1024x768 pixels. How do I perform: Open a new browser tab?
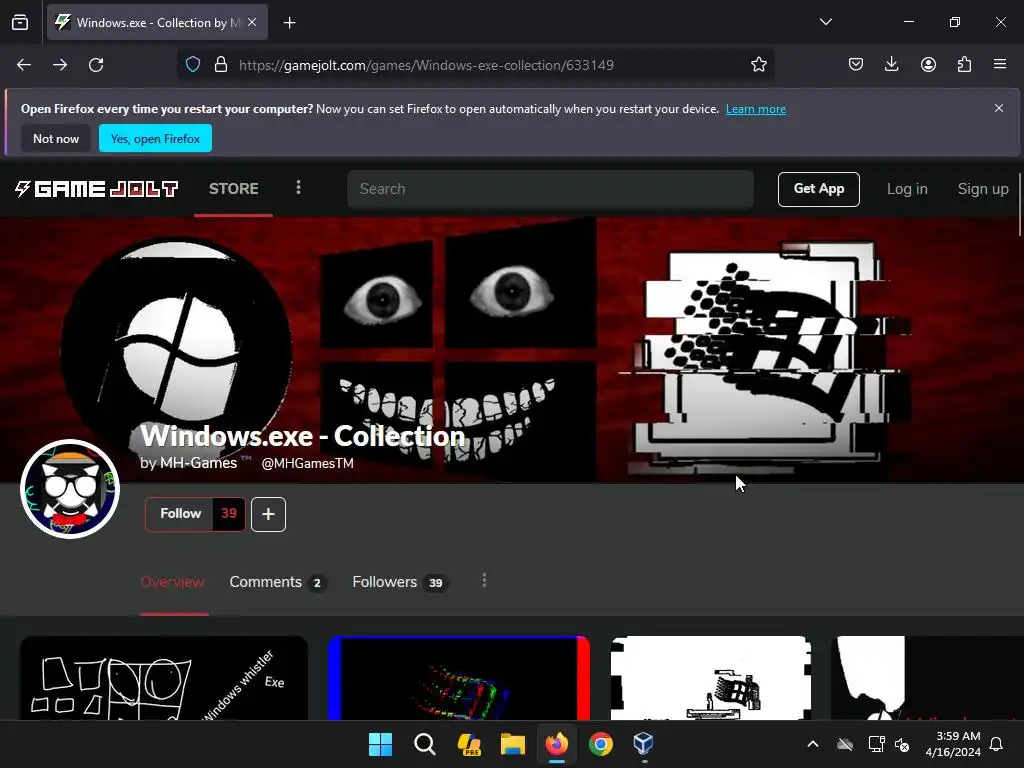click(x=289, y=23)
